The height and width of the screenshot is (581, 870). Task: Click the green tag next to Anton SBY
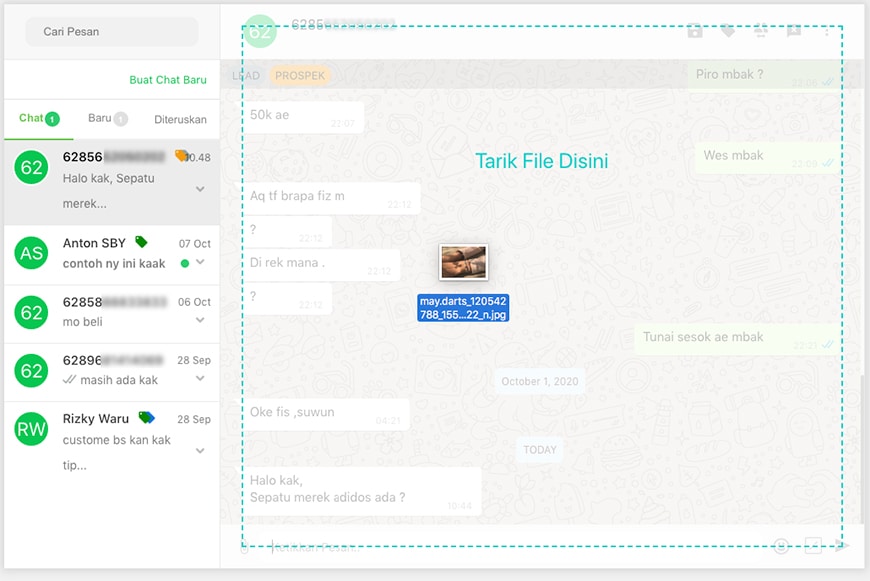click(141, 242)
